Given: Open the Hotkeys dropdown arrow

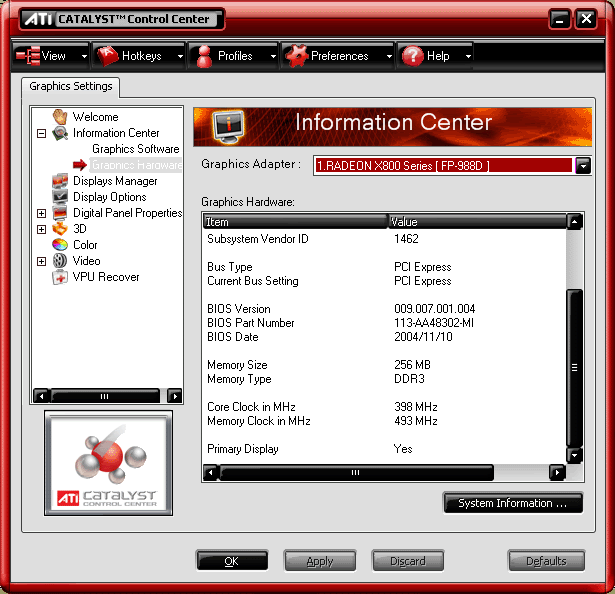Looking at the screenshot, I should (x=180, y=56).
